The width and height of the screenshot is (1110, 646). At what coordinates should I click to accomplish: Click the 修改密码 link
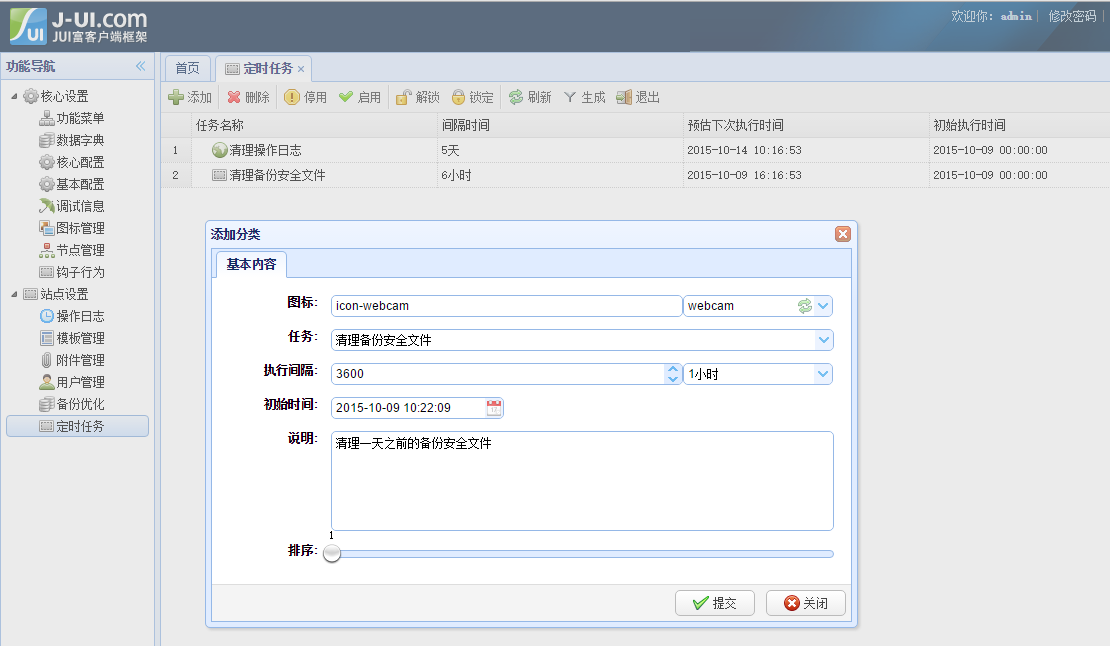coord(1072,16)
